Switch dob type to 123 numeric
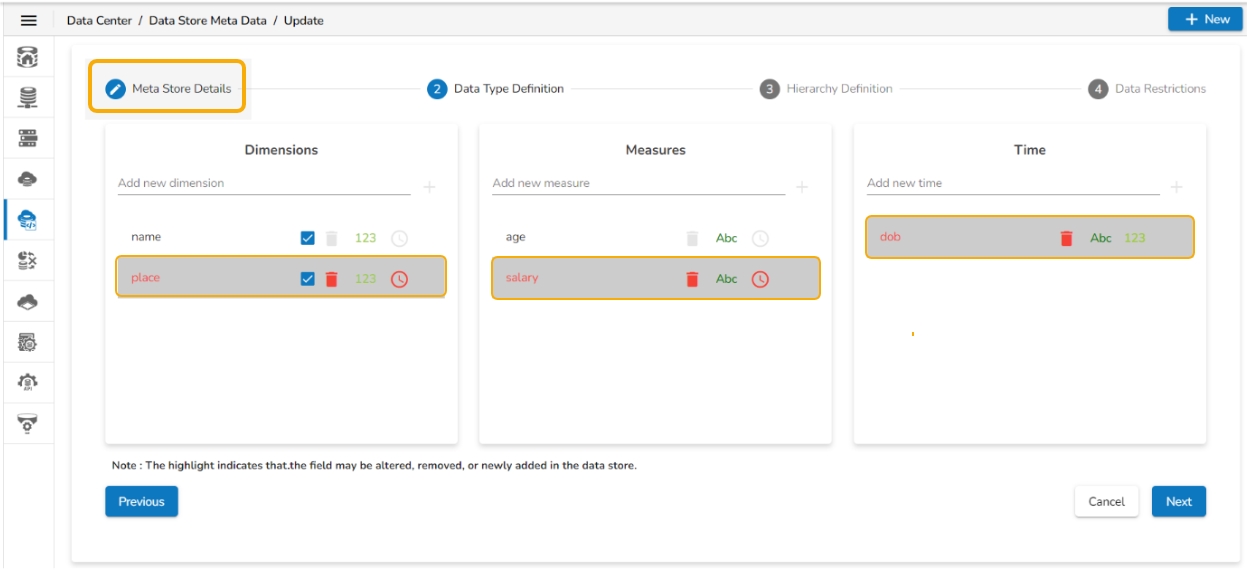This screenshot has width=1247, height=571. click(1134, 238)
